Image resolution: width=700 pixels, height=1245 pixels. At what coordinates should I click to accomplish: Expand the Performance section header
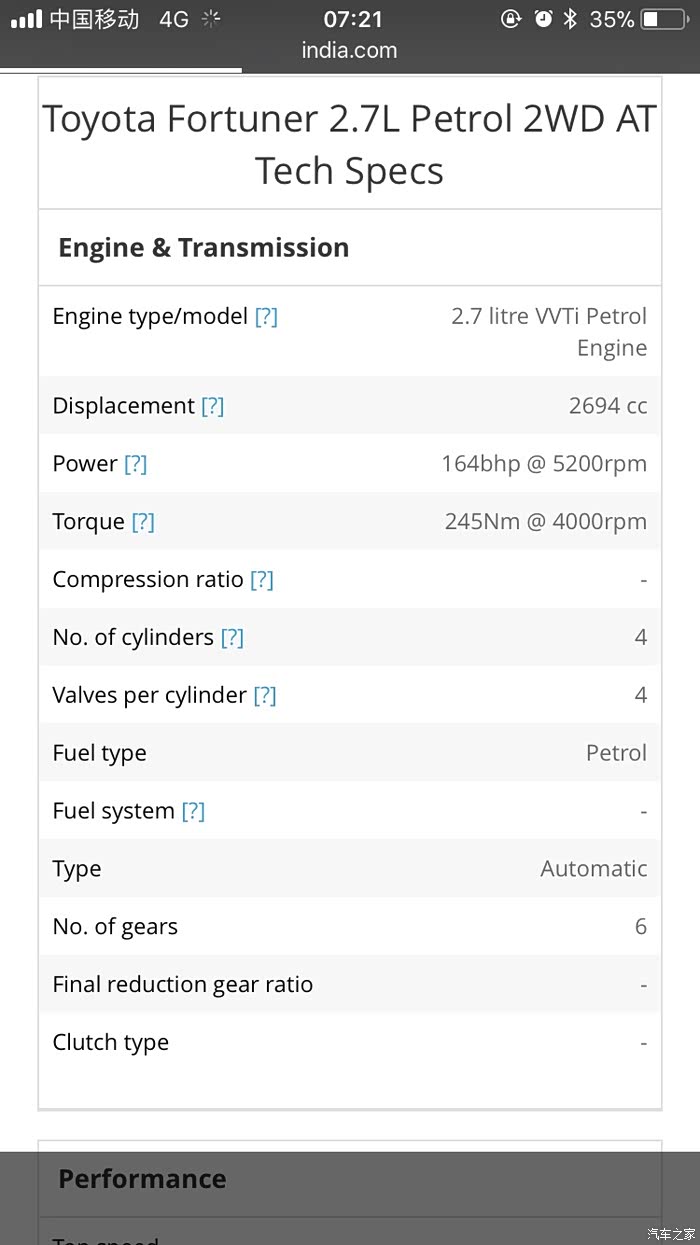[142, 1179]
